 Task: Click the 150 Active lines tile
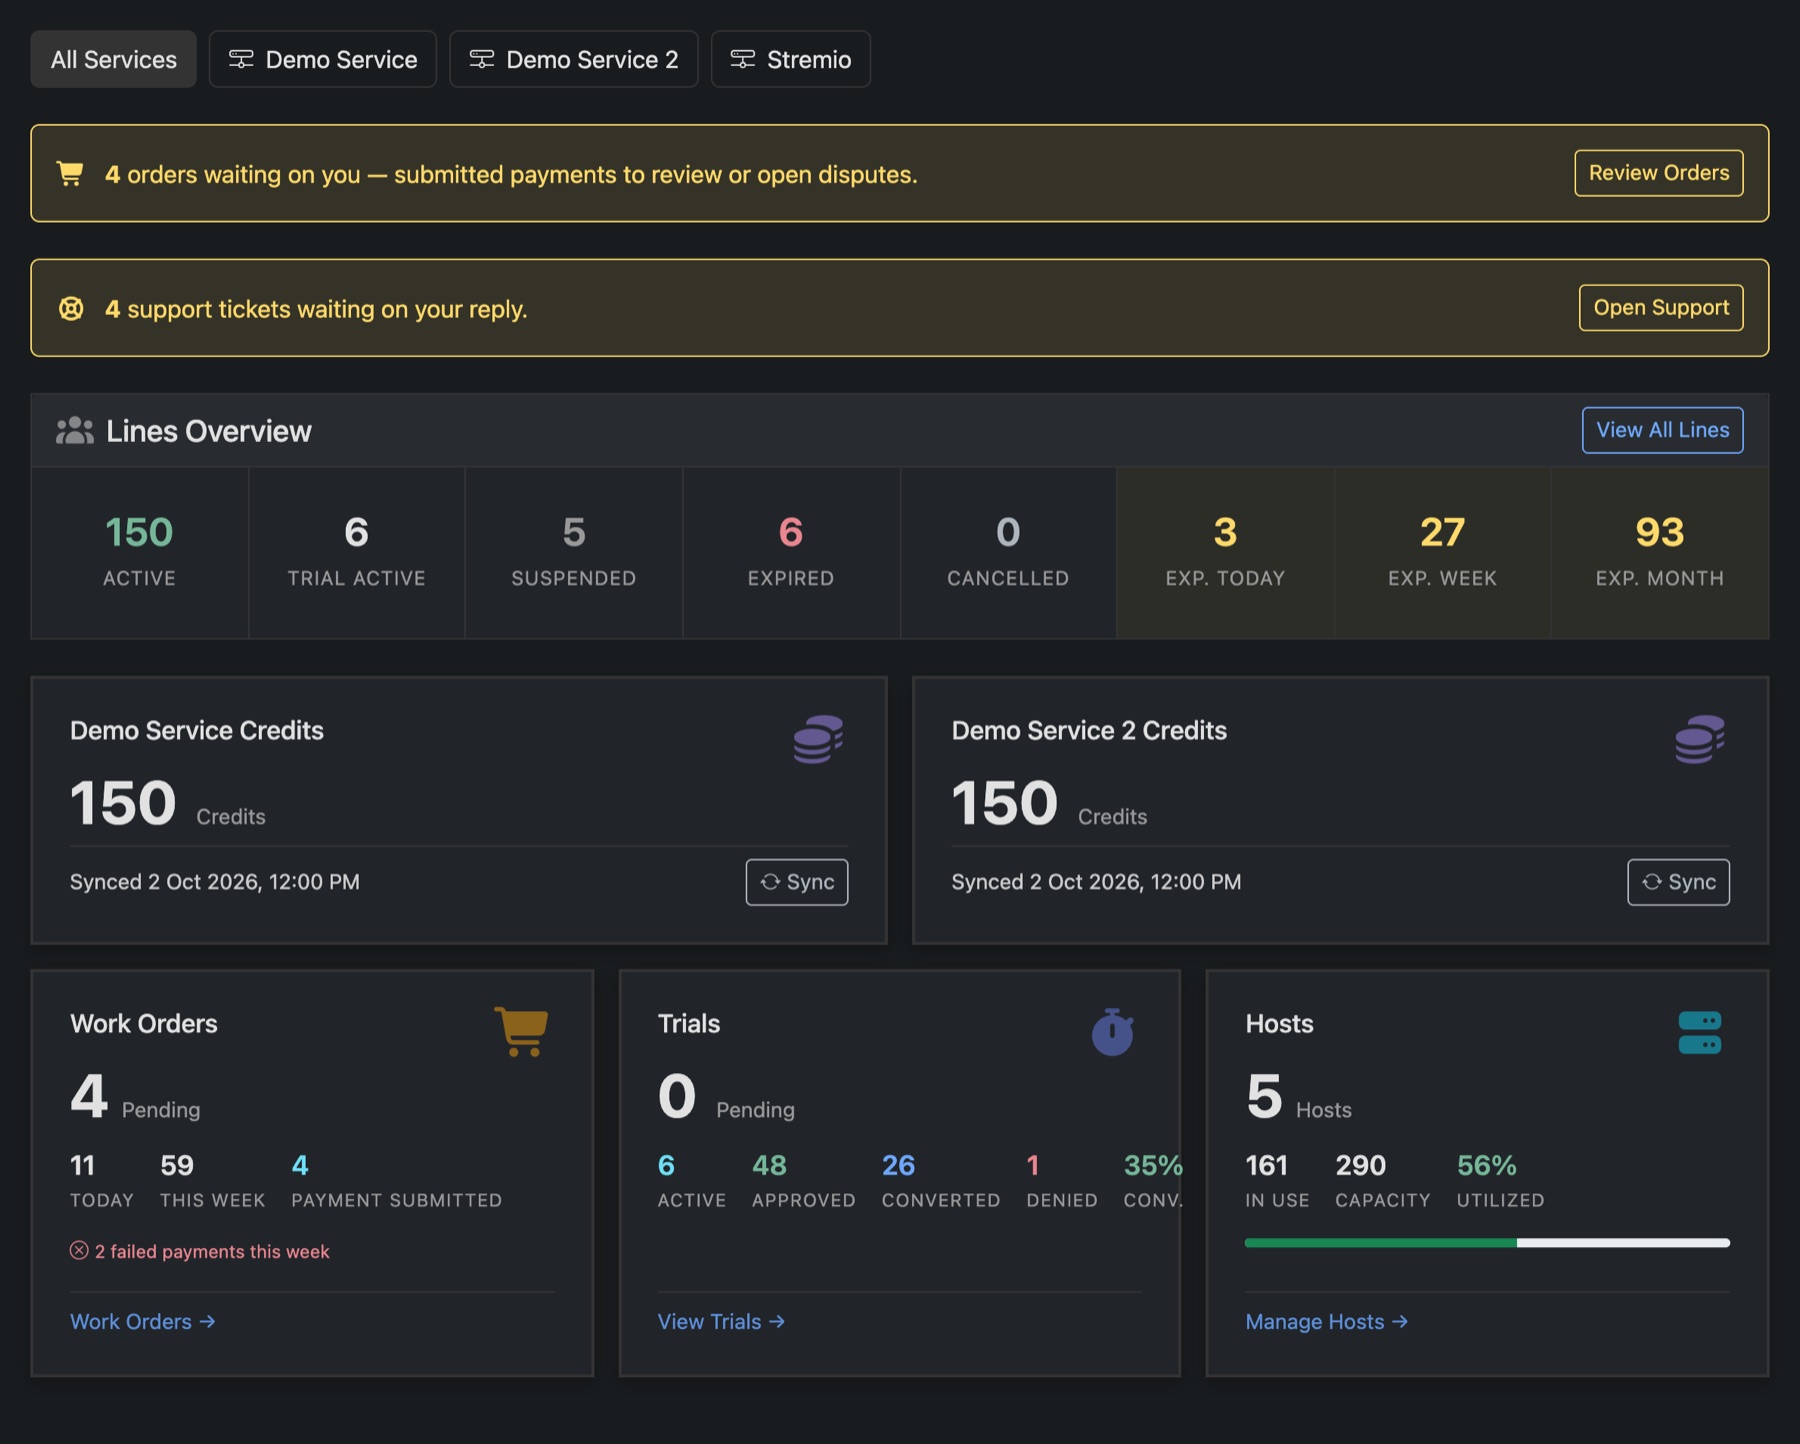coord(140,553)
